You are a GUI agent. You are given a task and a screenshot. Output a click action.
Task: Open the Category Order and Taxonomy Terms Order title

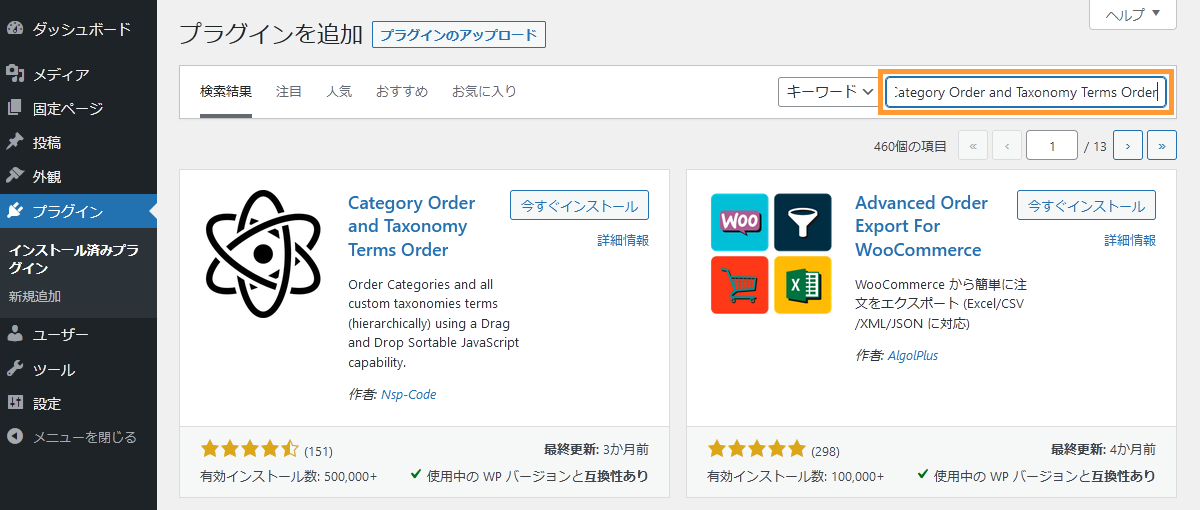click(412, 226)
